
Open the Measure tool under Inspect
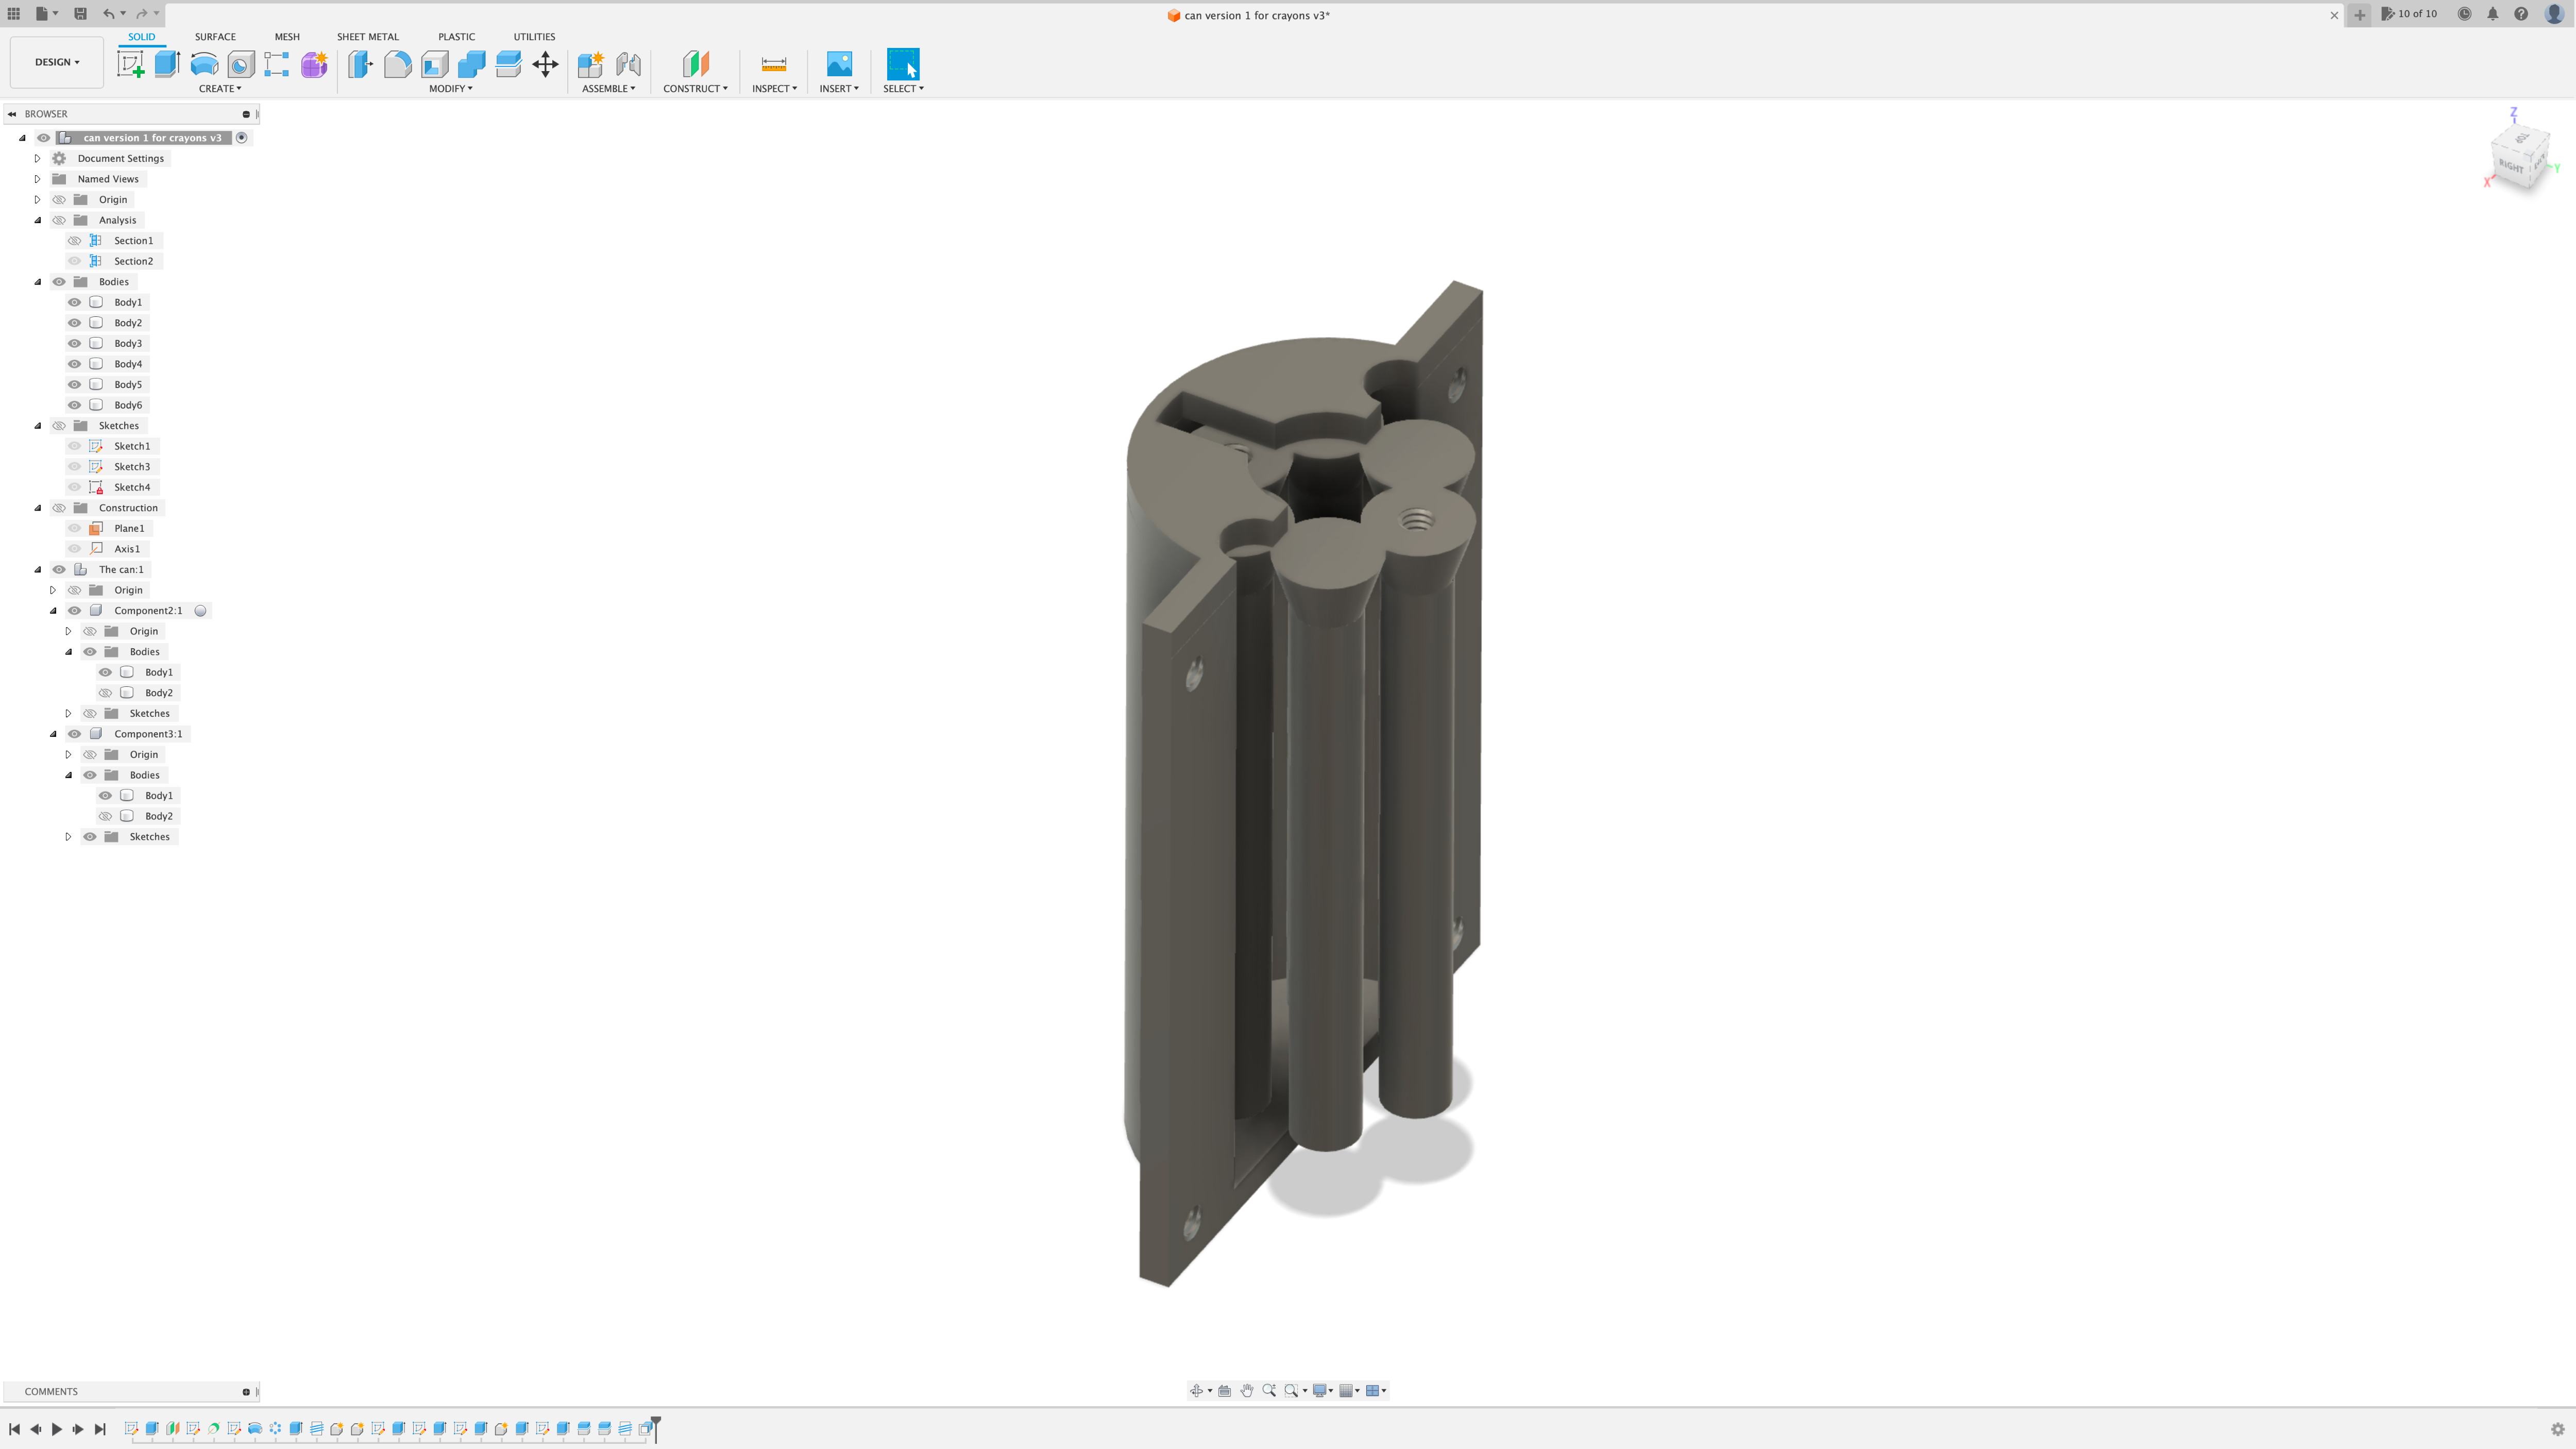click(773, 64)
